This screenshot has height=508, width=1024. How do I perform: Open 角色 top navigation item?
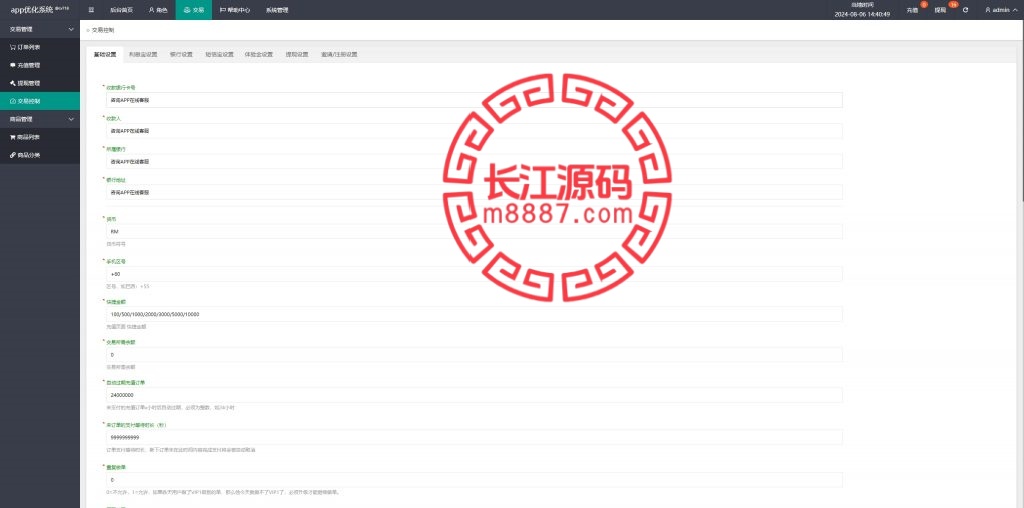[158, 10]
